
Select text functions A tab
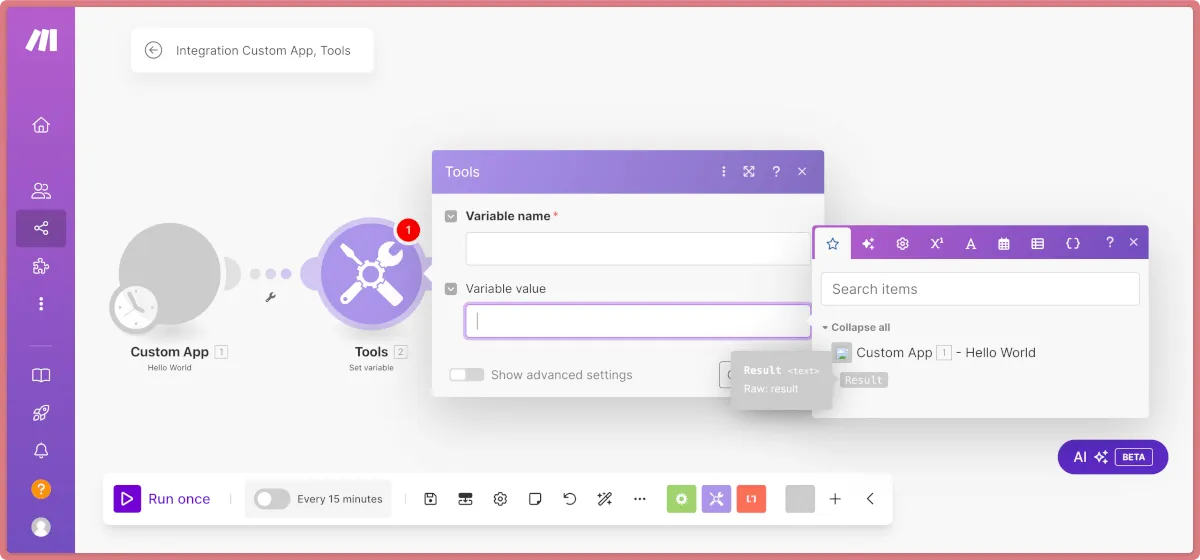[x=970, y=243]
